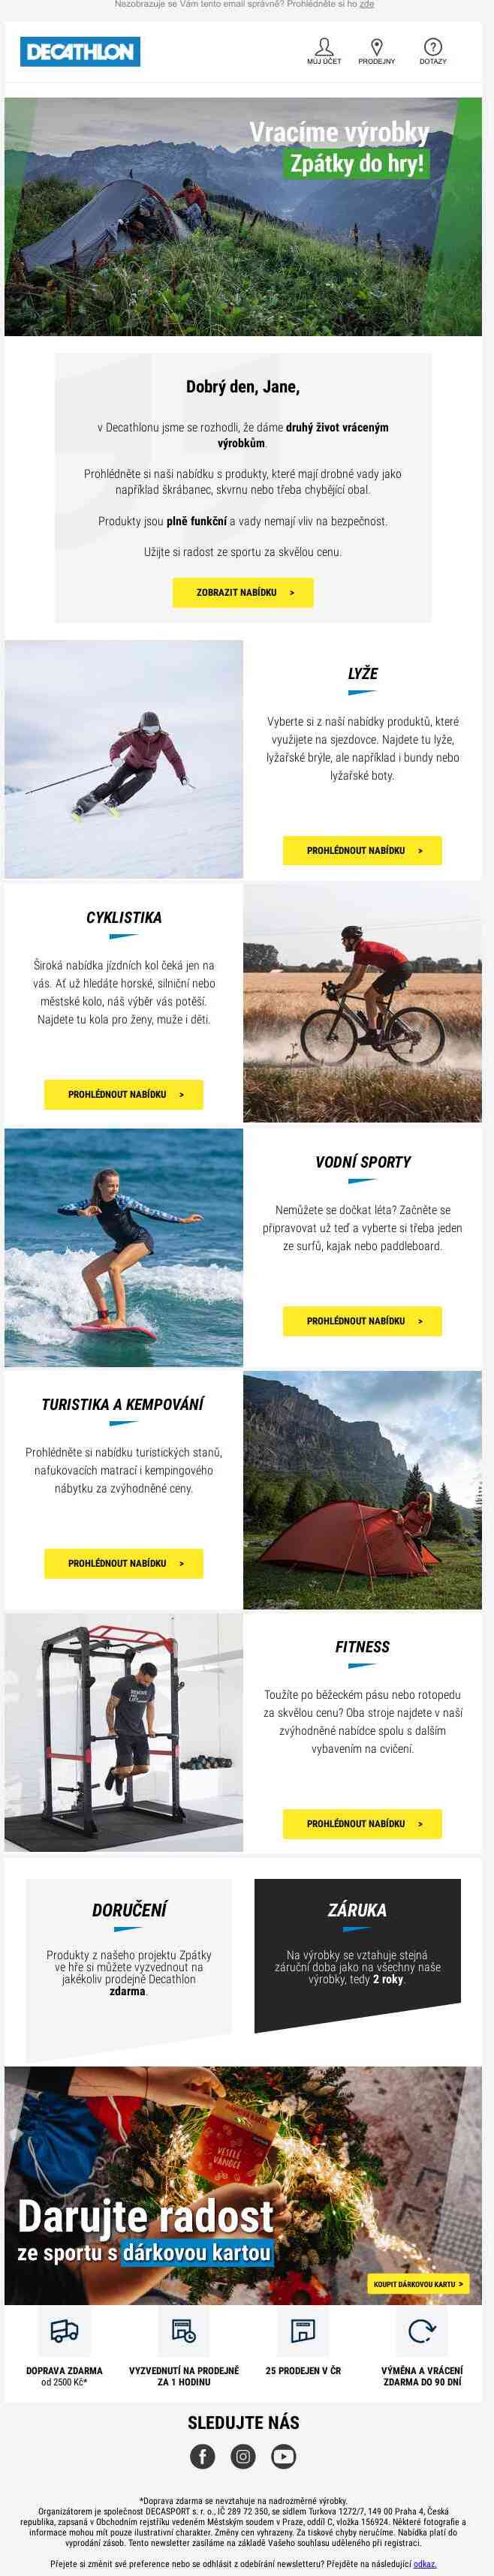The image size is (494, 2576).
Task: Click the Zobrazit nabídku button
Action: (243, 592)
